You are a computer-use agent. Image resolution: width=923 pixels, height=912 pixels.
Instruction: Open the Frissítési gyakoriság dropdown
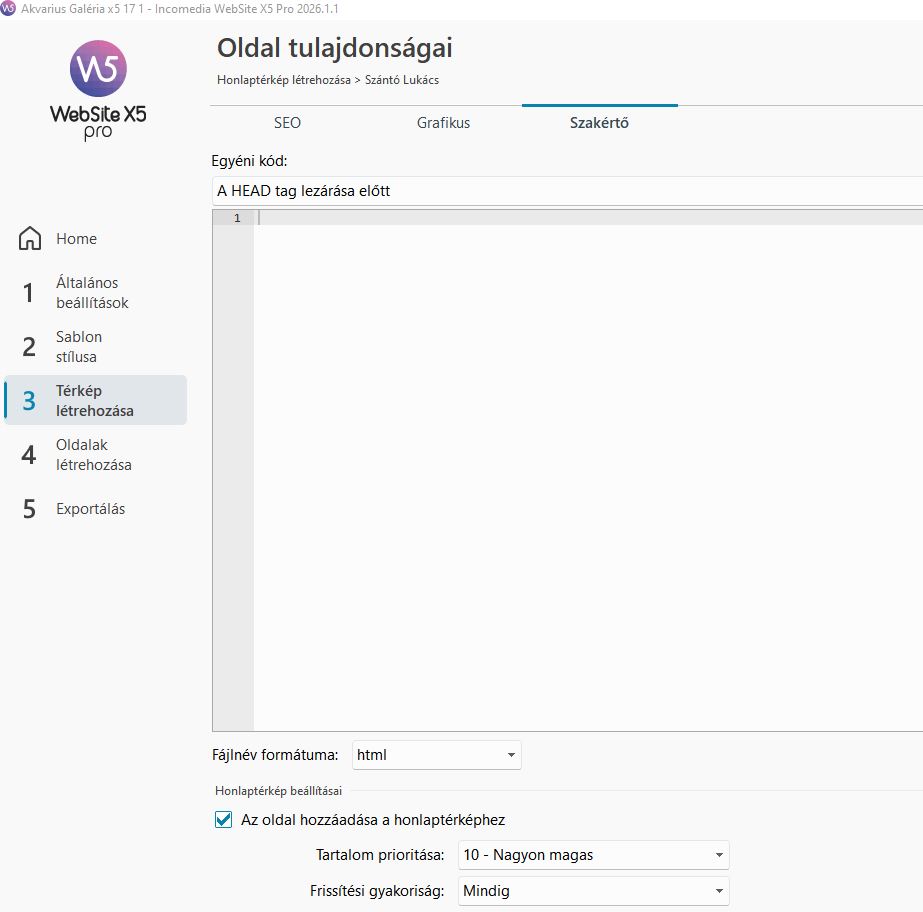[x=593, y=891]
